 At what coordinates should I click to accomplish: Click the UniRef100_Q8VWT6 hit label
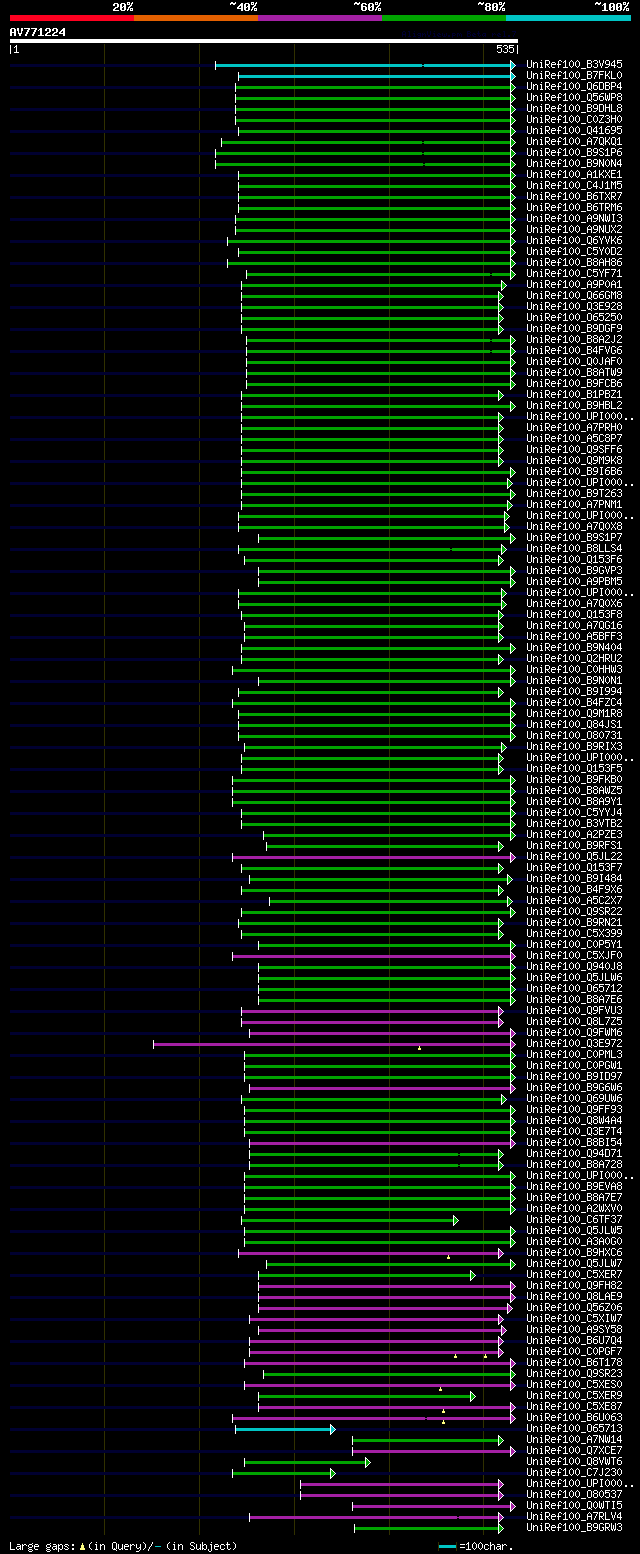point(574,1461)
